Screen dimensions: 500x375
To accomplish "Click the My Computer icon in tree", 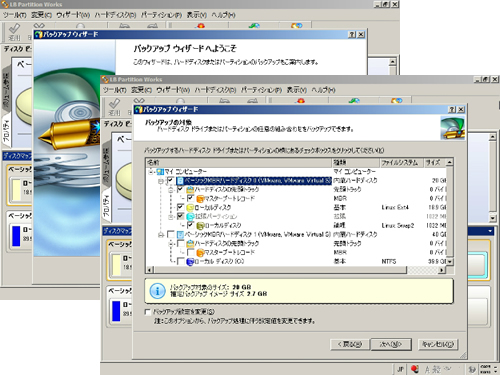I will (160, 172).
